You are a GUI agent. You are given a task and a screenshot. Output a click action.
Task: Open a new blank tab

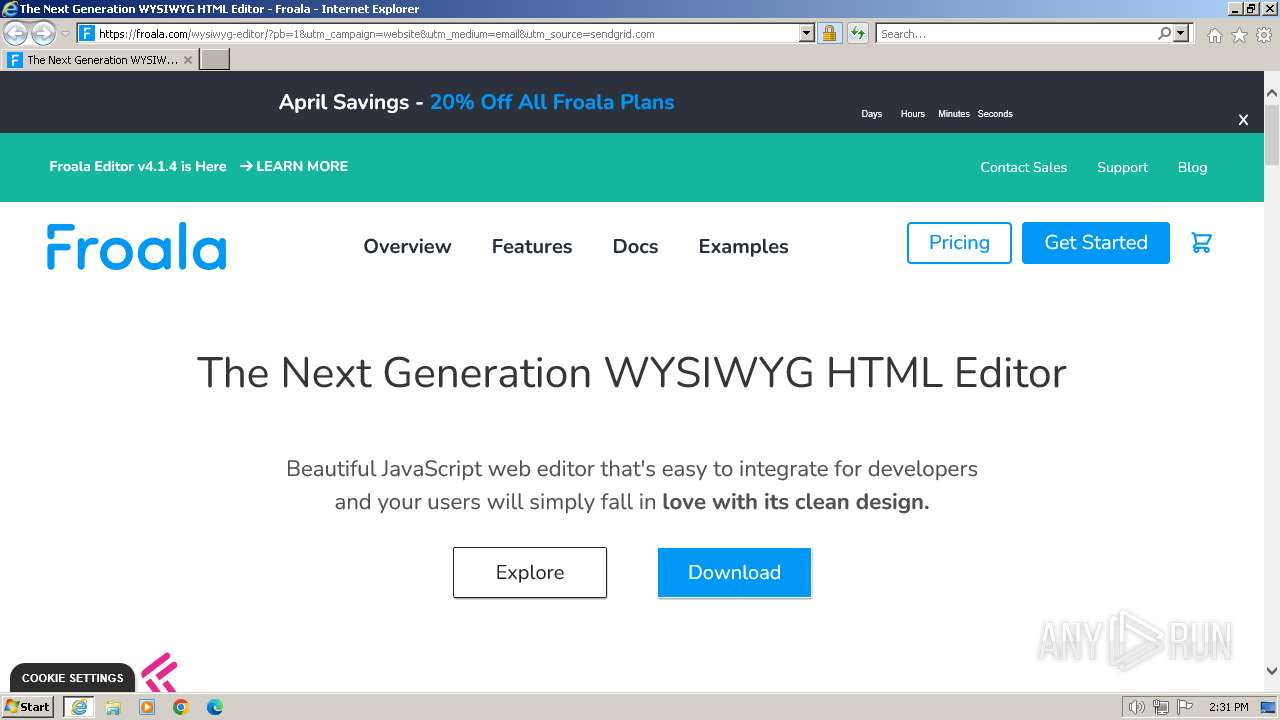pyautogui.click(x=215, y=60)
